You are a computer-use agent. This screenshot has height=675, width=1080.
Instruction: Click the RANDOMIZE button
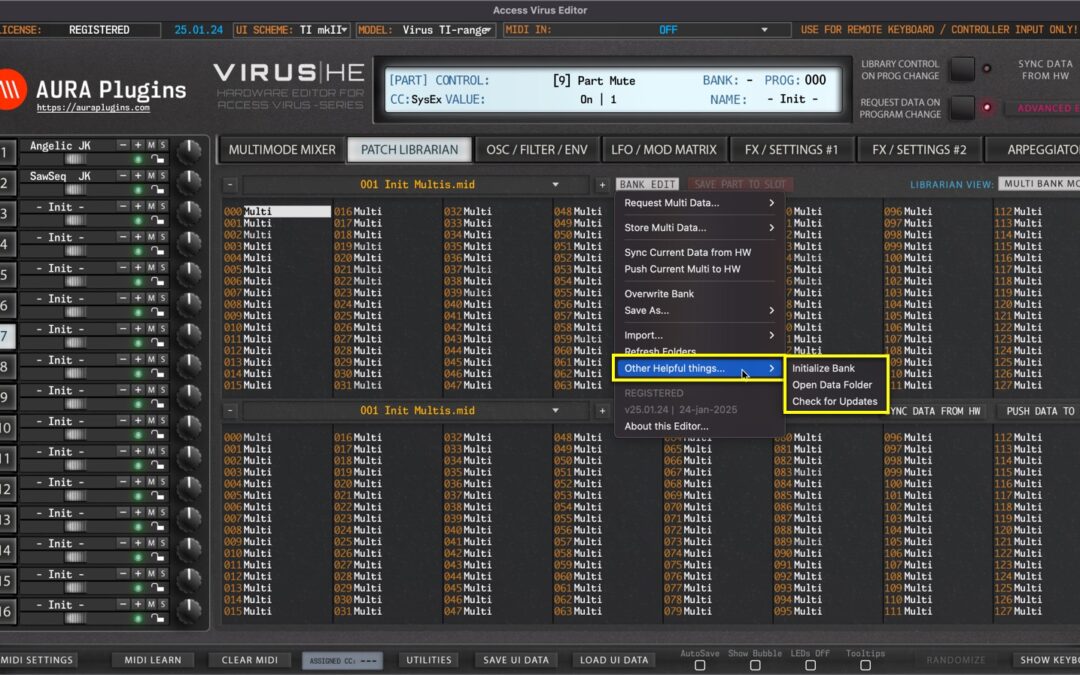click(955, 659)
